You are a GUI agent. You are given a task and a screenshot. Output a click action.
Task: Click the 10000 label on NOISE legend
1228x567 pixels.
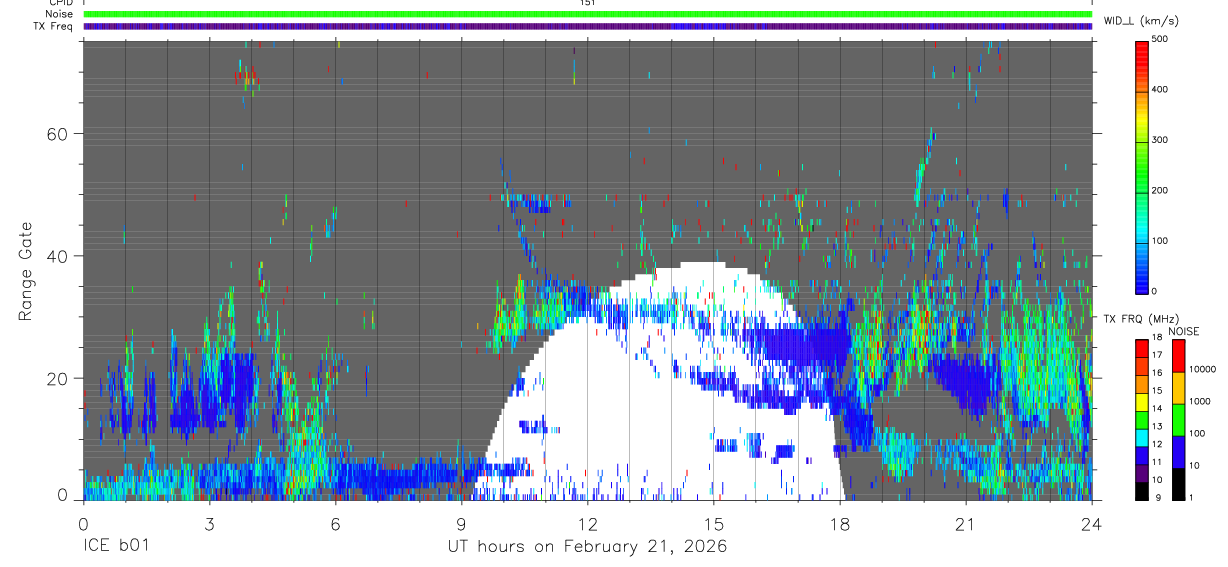[1204, 369]
